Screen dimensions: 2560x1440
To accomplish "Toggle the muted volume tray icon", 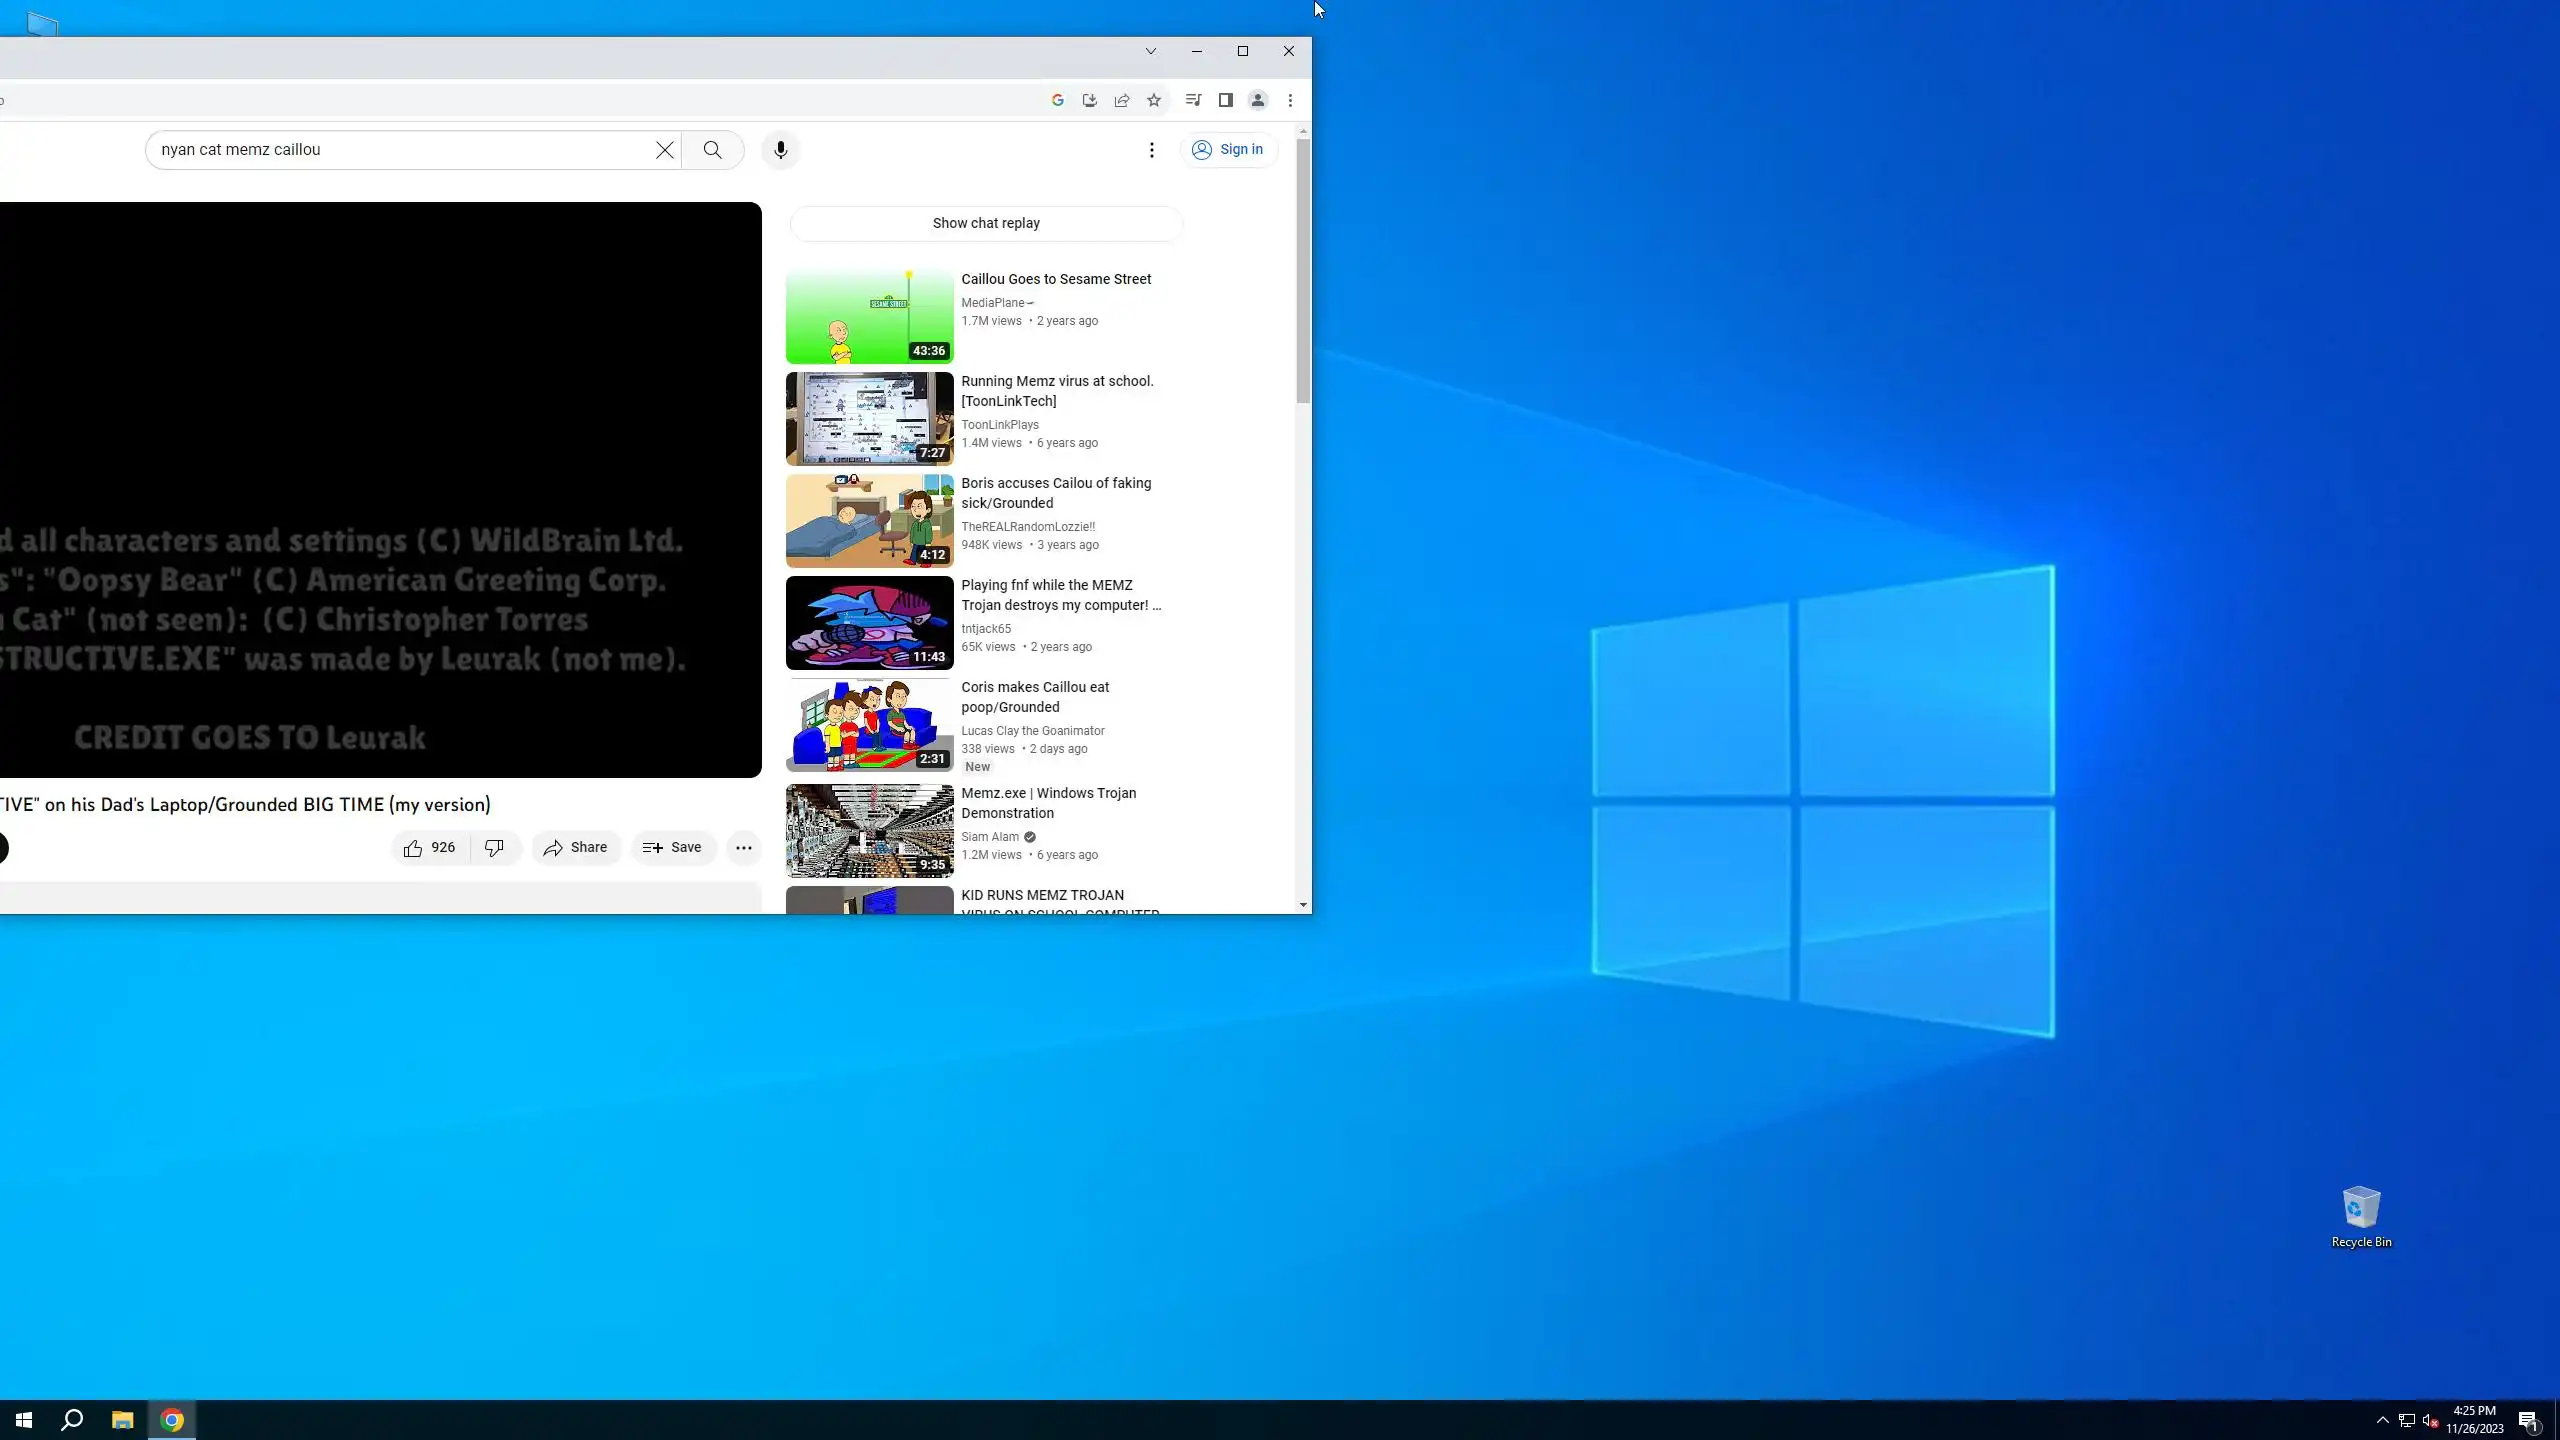I will point(2430,1421).
